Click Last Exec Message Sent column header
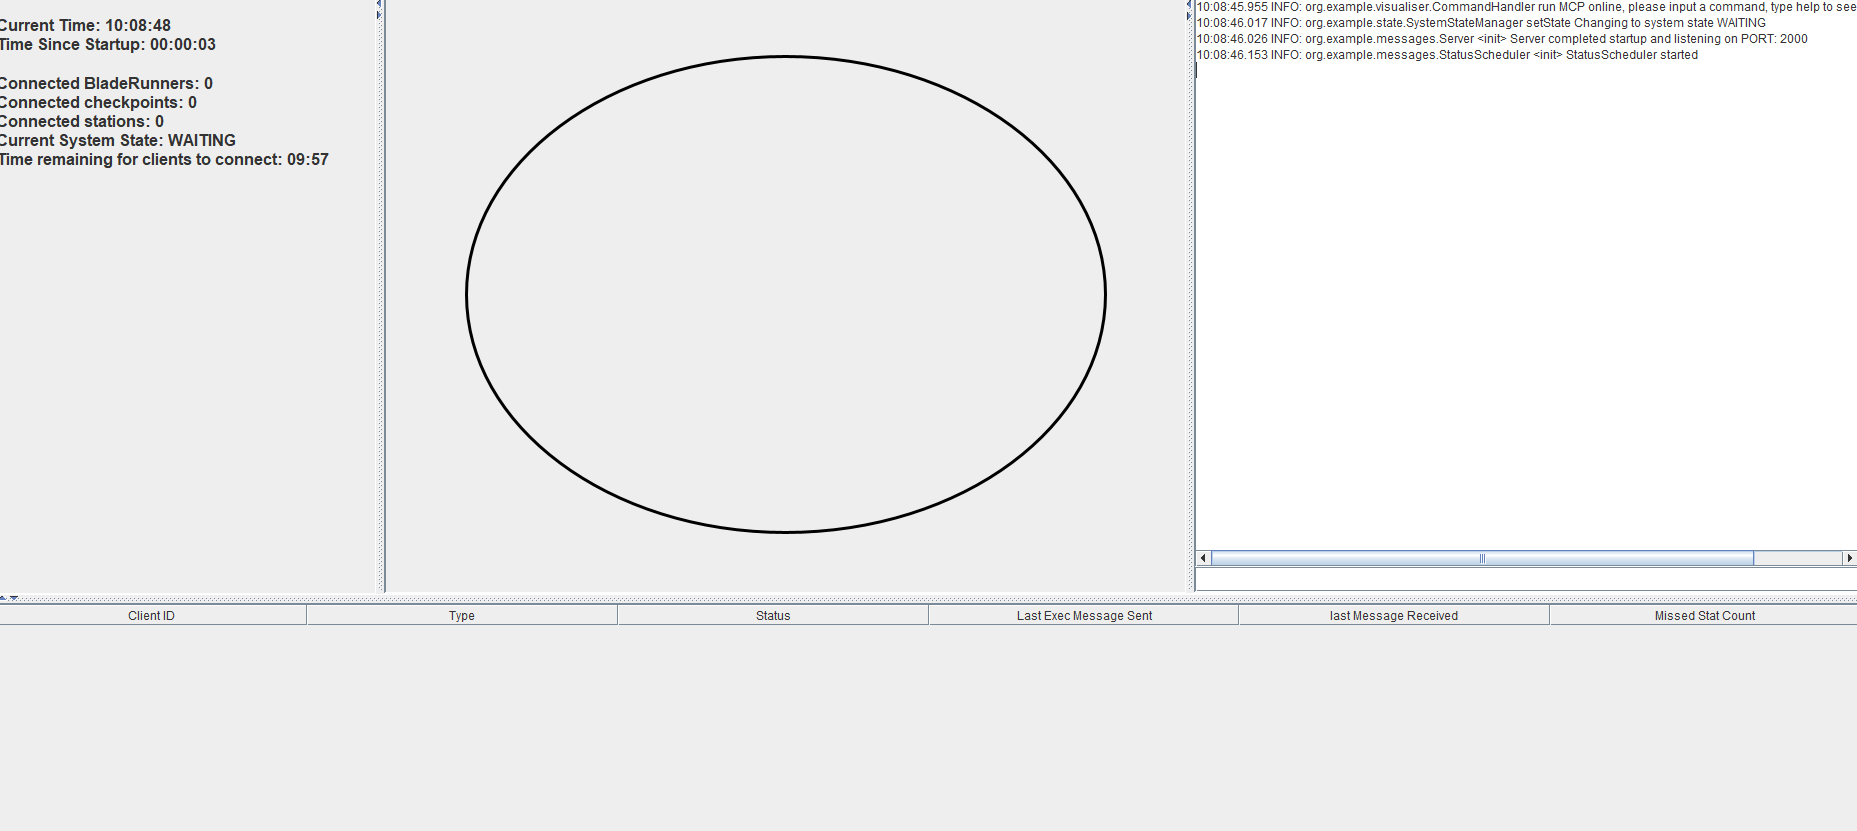This screenshot has height=831, width=1857. [1084, 616]
